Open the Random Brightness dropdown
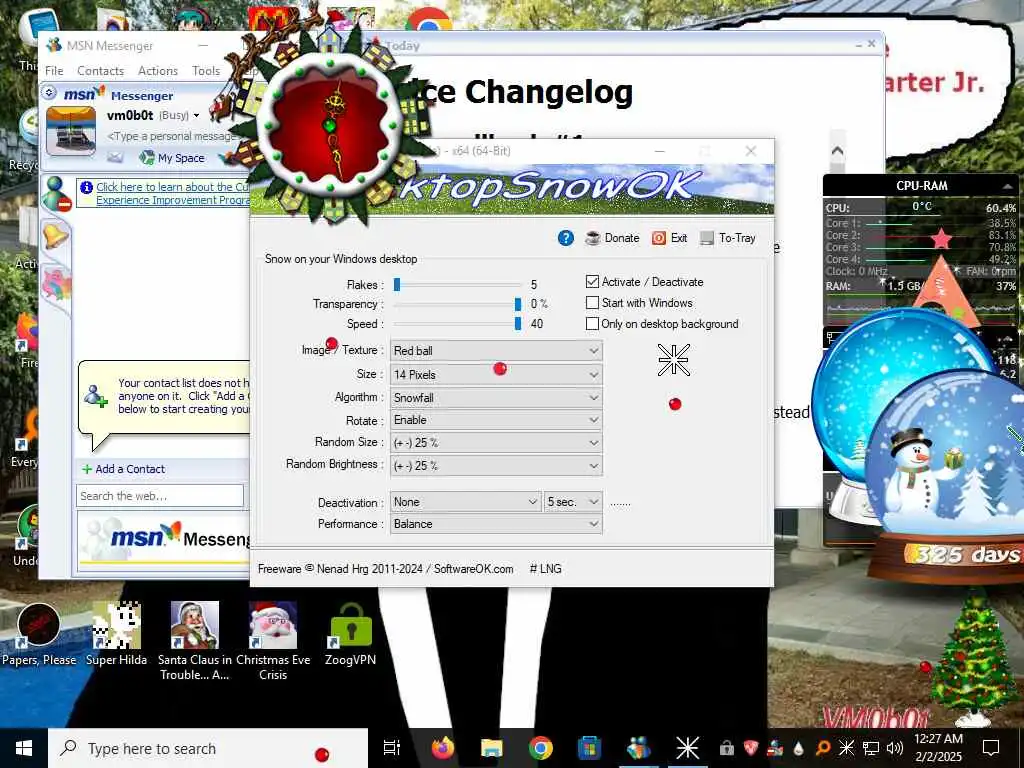The image size is (1024, 768). pyautogui.click(x=496, y=466)
